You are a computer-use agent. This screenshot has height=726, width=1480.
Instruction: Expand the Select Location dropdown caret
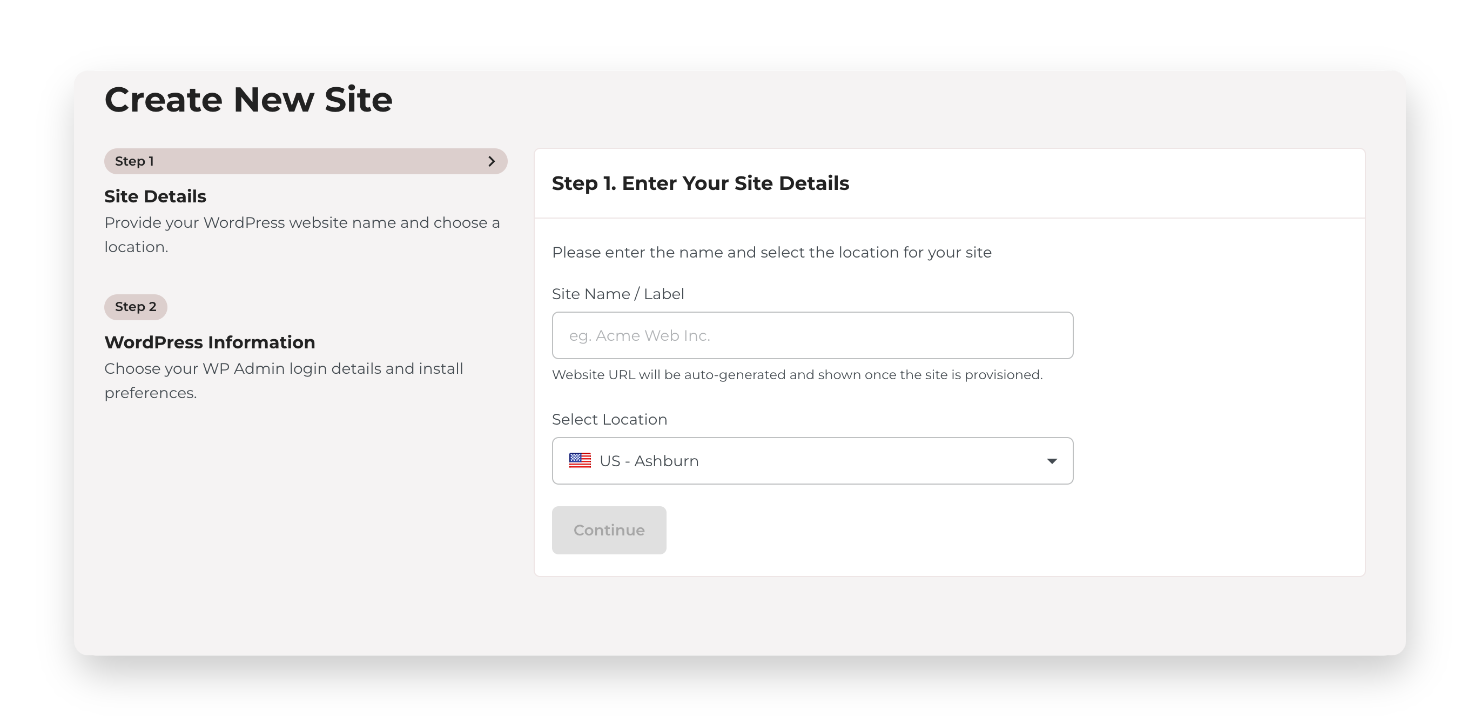point(1051,461)
